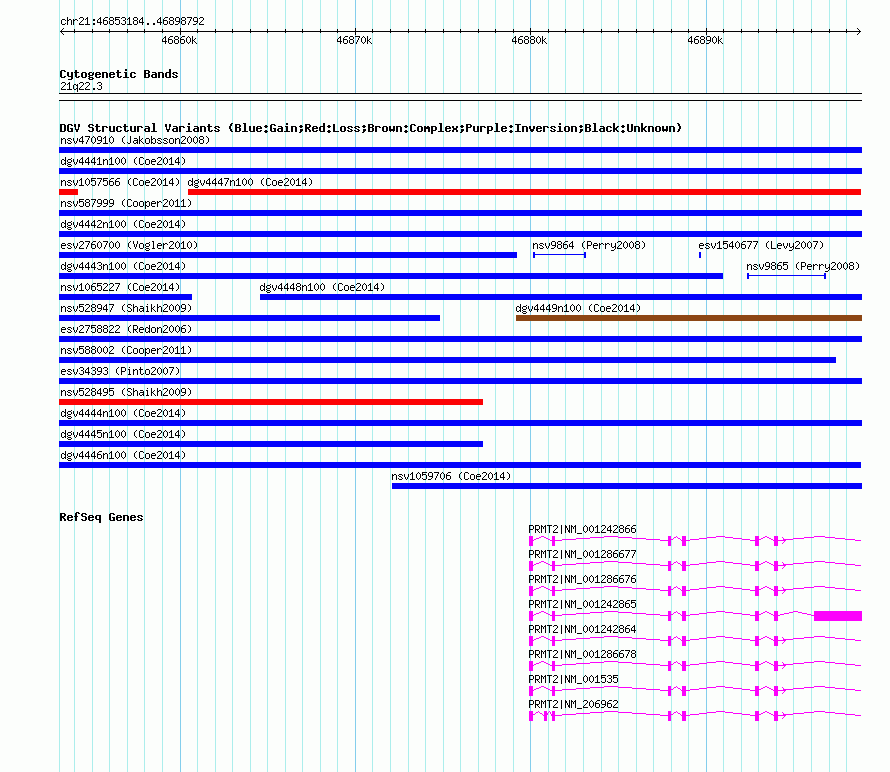Click the thin nsv9864 interval marker
Image resolution: width=890 pixels, height=772 pixels.
559,255
